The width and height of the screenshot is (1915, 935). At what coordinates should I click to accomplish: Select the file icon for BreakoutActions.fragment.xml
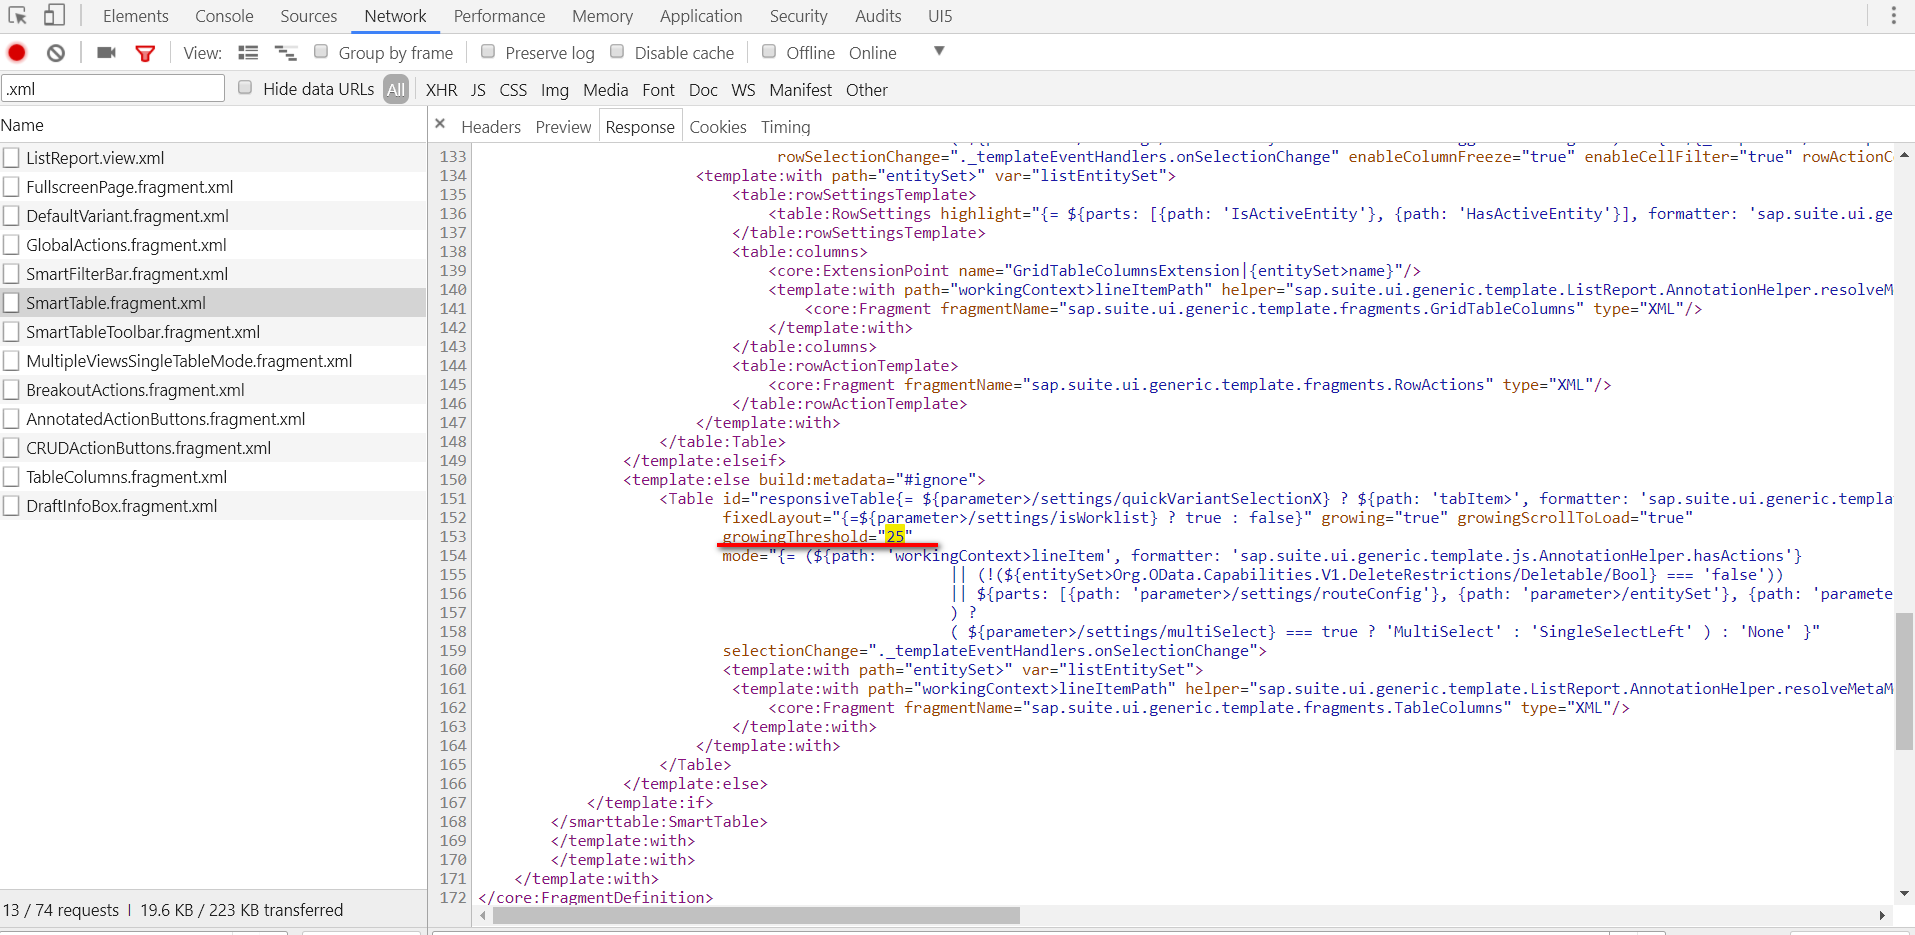tap(11, 390)
